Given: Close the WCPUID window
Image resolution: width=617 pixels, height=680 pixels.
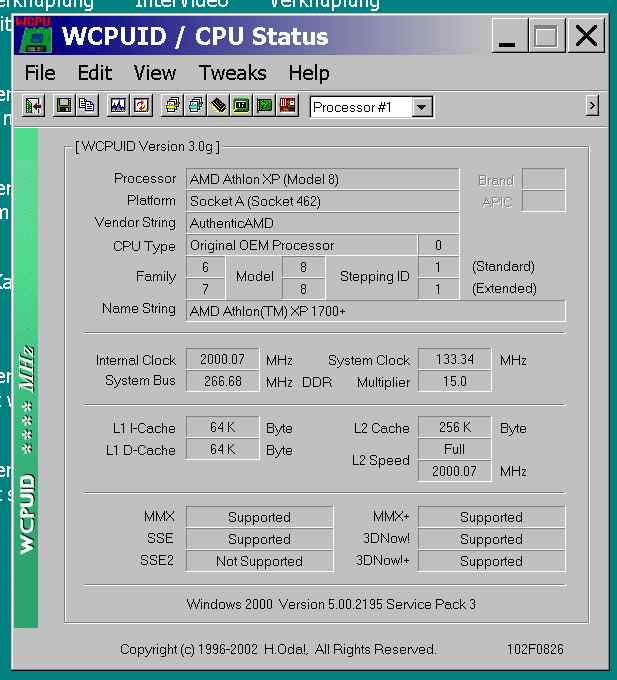Looking at the screenshot, I should point(586,36).
